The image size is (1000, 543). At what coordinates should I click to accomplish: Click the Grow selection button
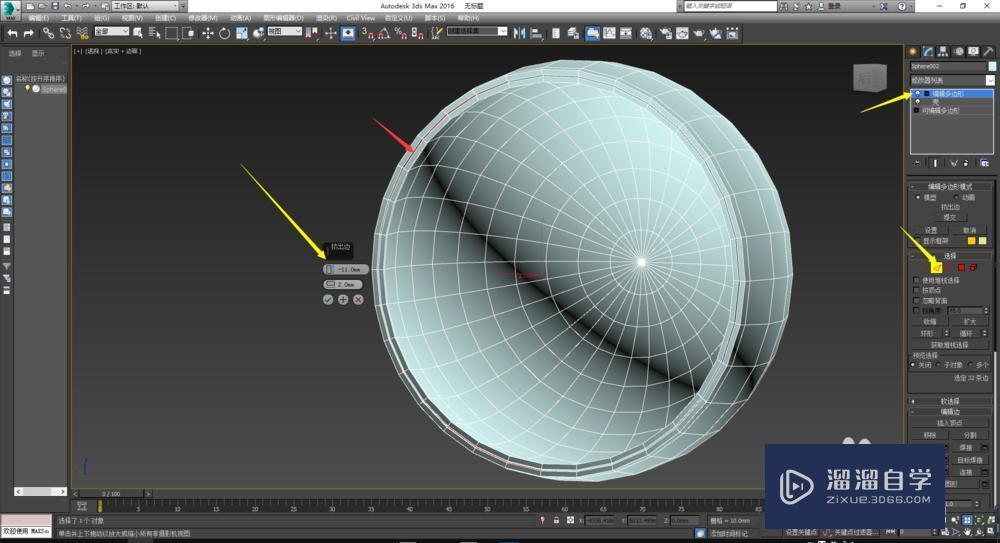pos(970,322)
